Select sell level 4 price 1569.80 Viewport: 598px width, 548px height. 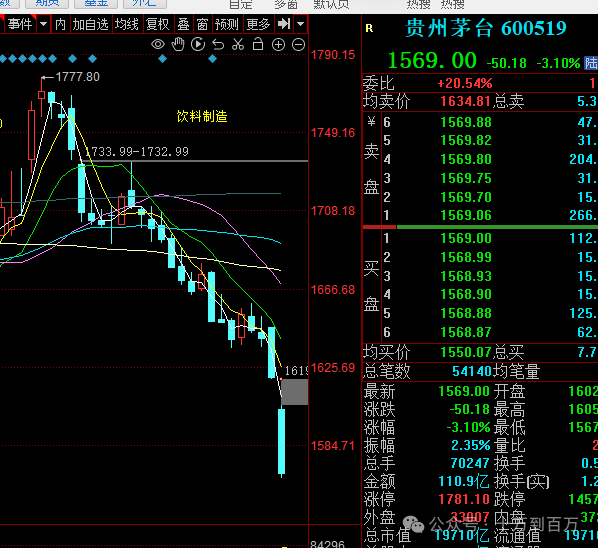click(x=466, y=159)
